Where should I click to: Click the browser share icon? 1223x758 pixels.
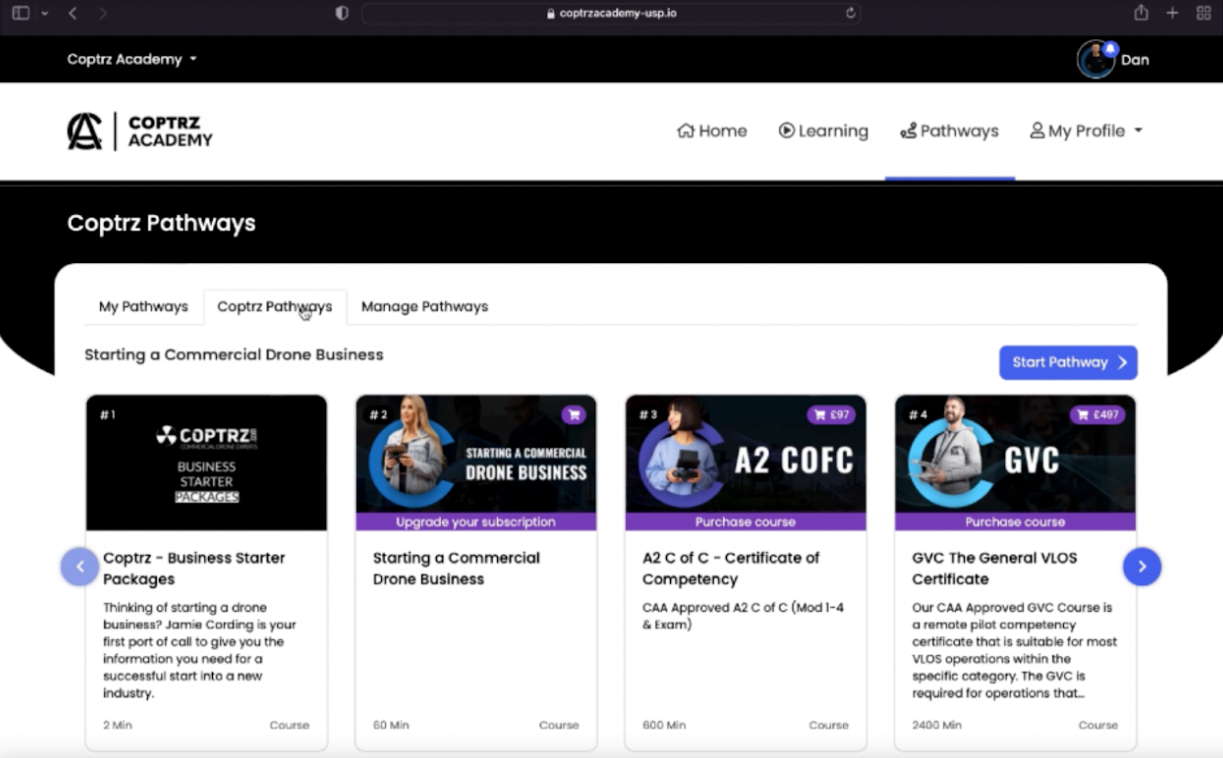coord(1141,13)
